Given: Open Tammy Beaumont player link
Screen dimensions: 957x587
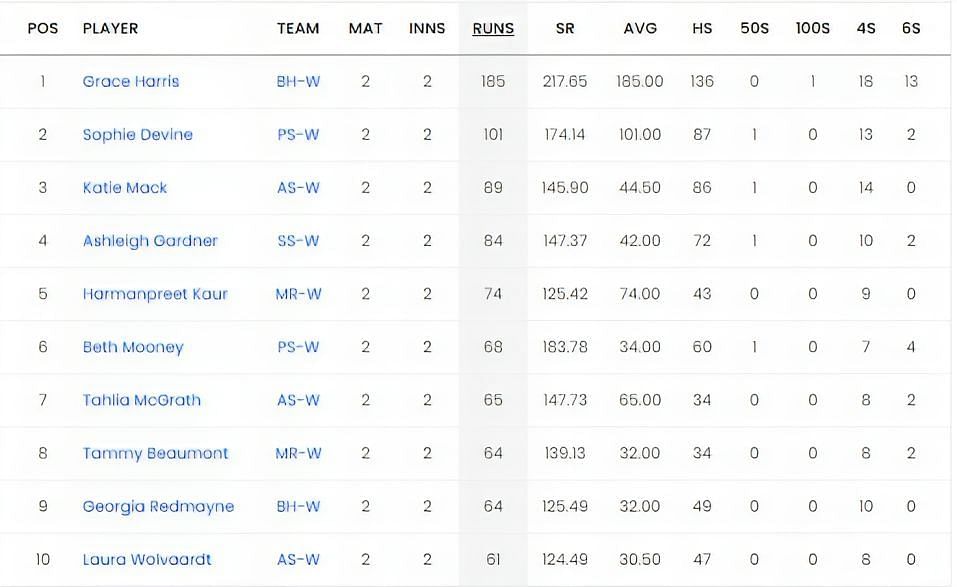Looking at the screenshot, I should coord(155,453).
